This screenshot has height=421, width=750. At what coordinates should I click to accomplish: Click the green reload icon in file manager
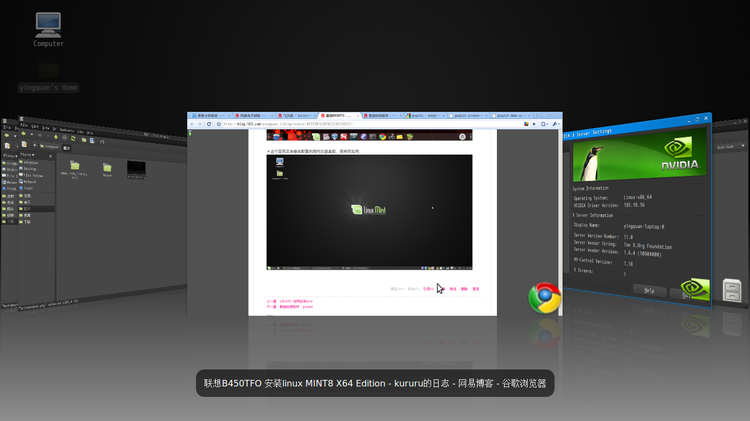click(73, 139)
